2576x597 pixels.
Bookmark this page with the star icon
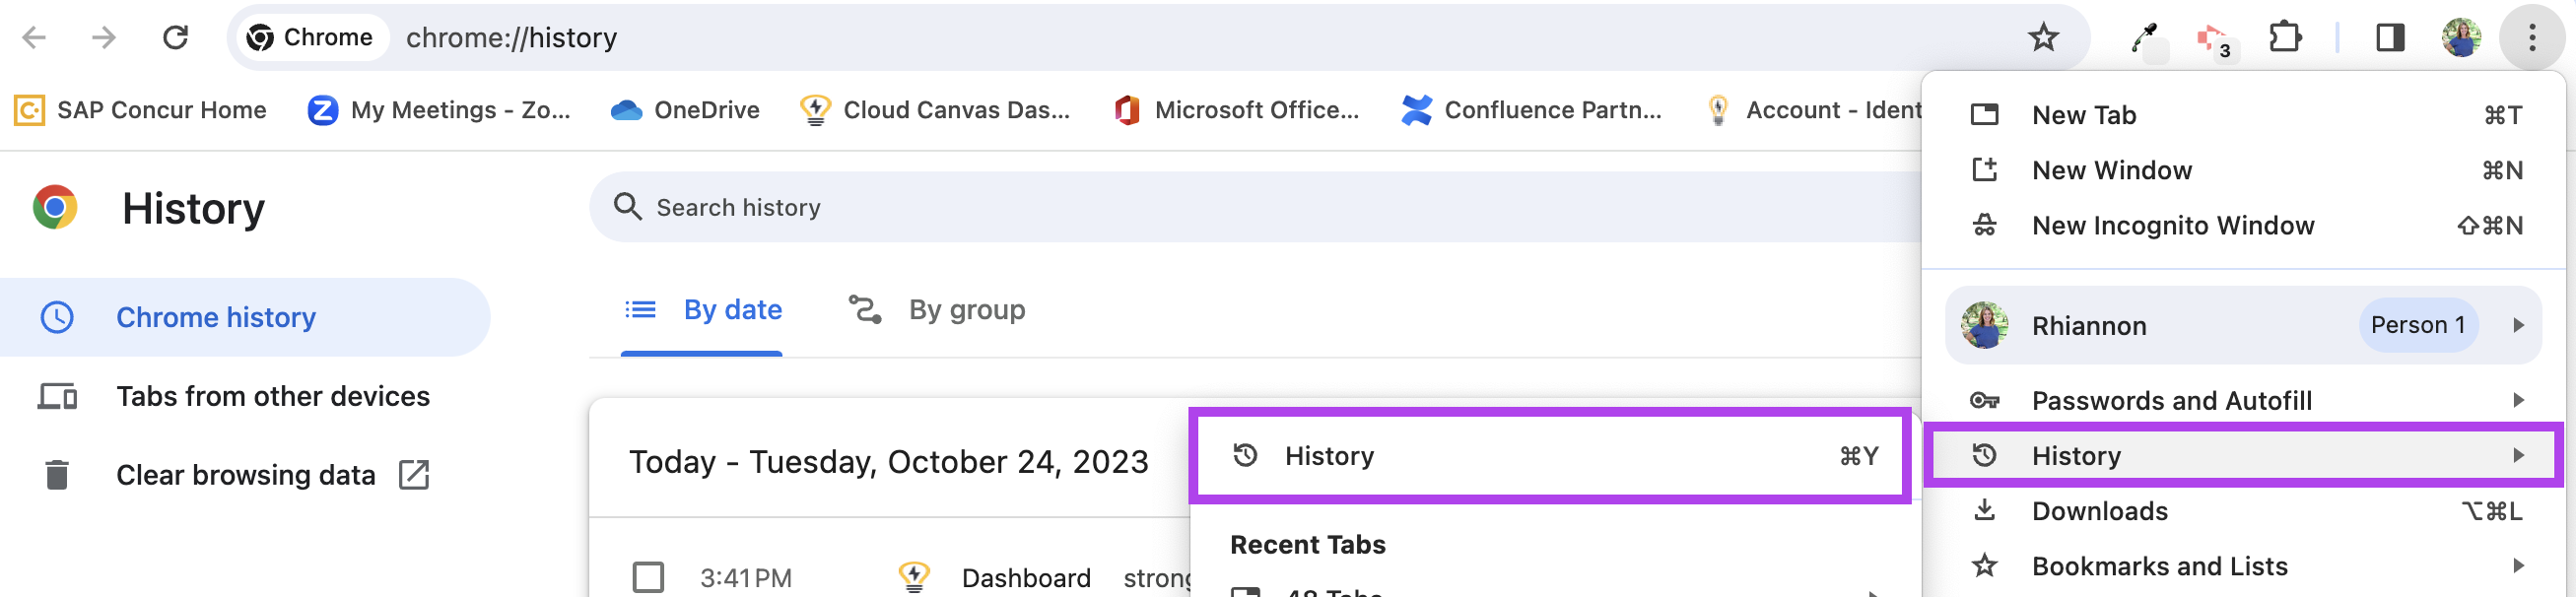click(x=2043, y=38)
